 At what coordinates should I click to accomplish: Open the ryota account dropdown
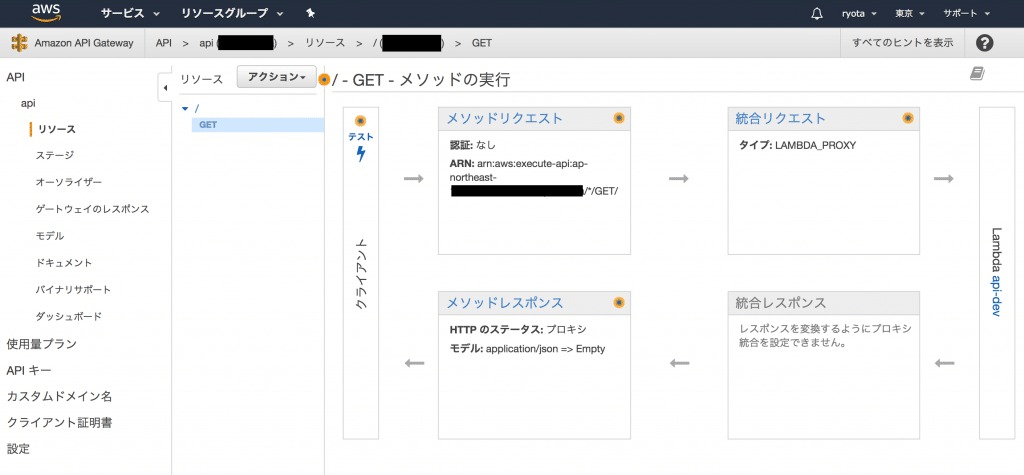(x=858, y=13)
